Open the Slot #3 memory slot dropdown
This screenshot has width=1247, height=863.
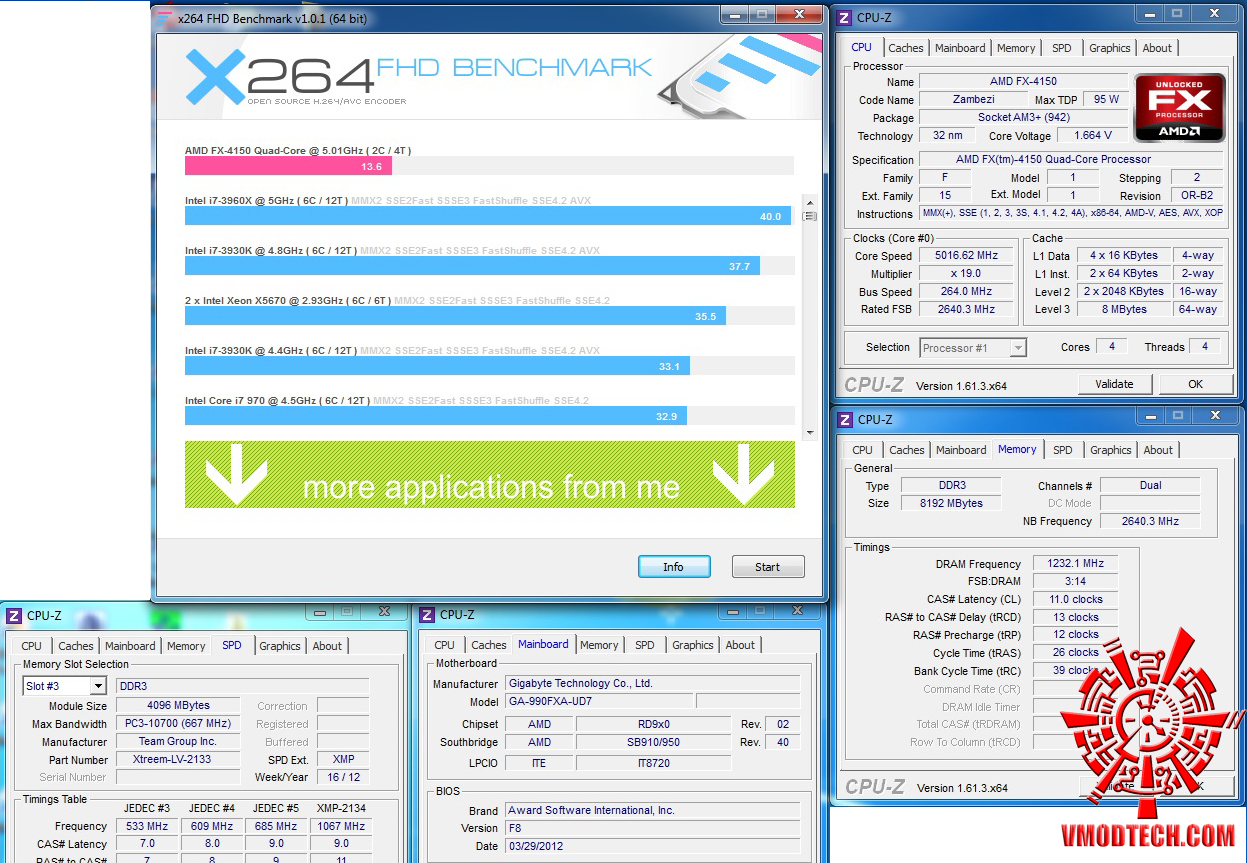[65, 686]
